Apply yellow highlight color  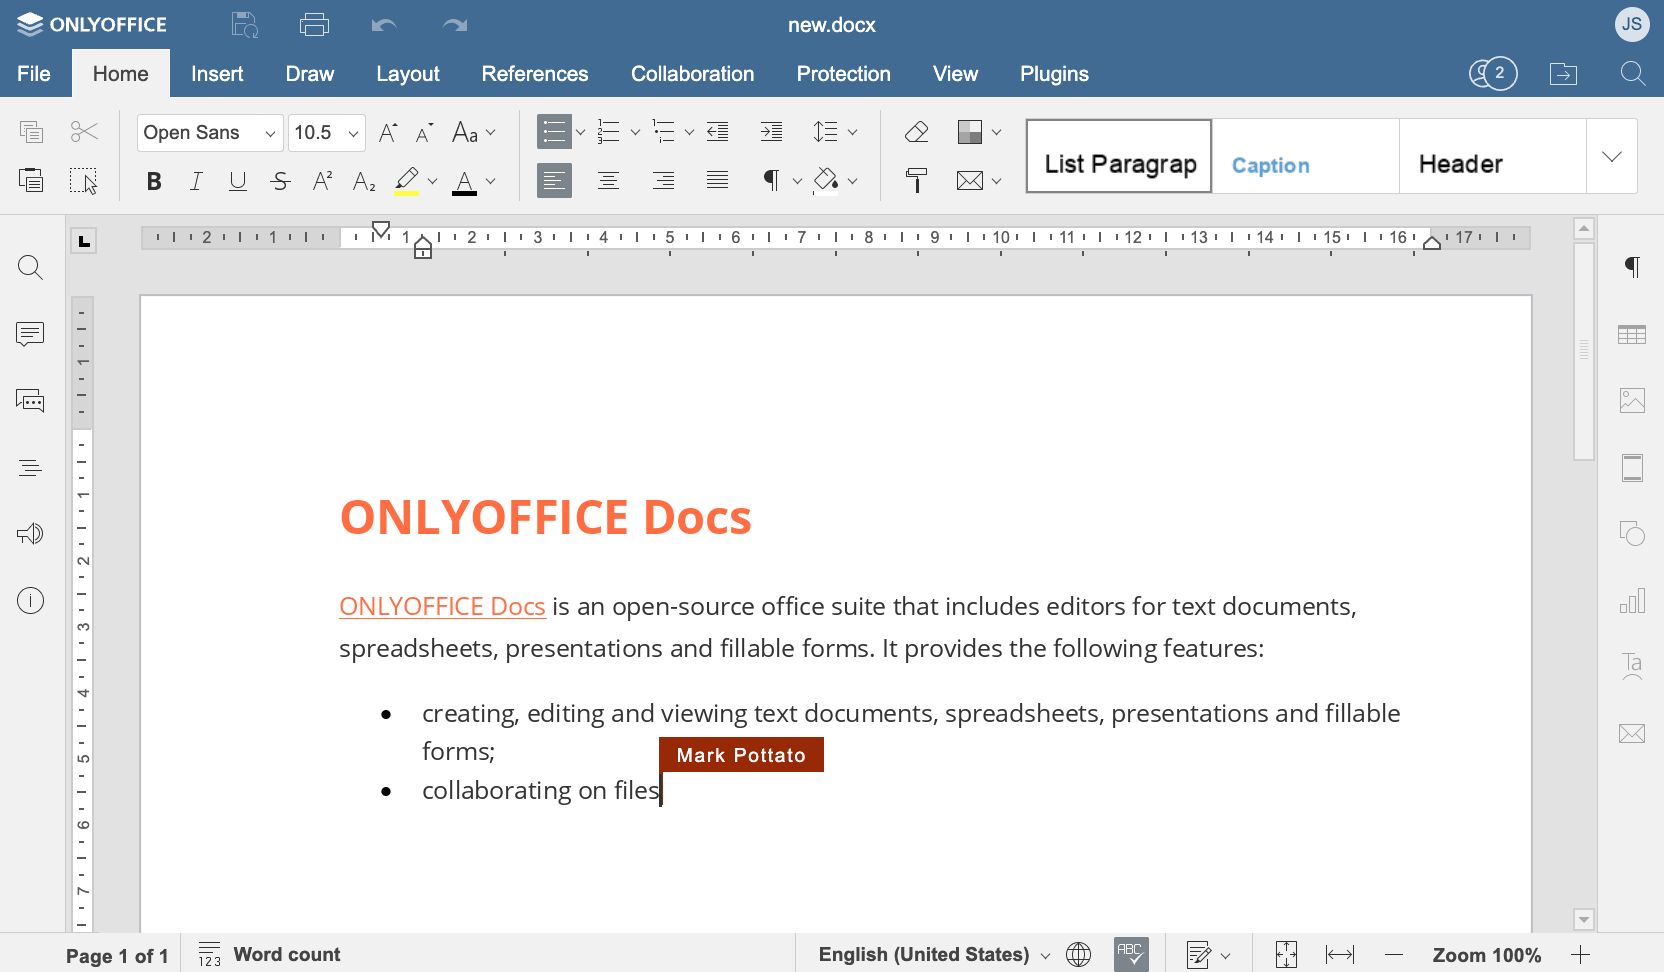[406, 181]
